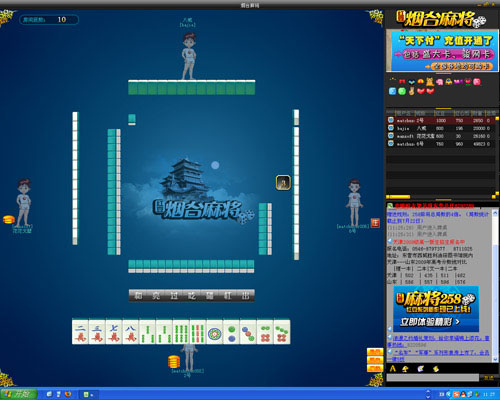Open the 麻将258 advertisement banner
500x400 pixels.
(436, 309)
